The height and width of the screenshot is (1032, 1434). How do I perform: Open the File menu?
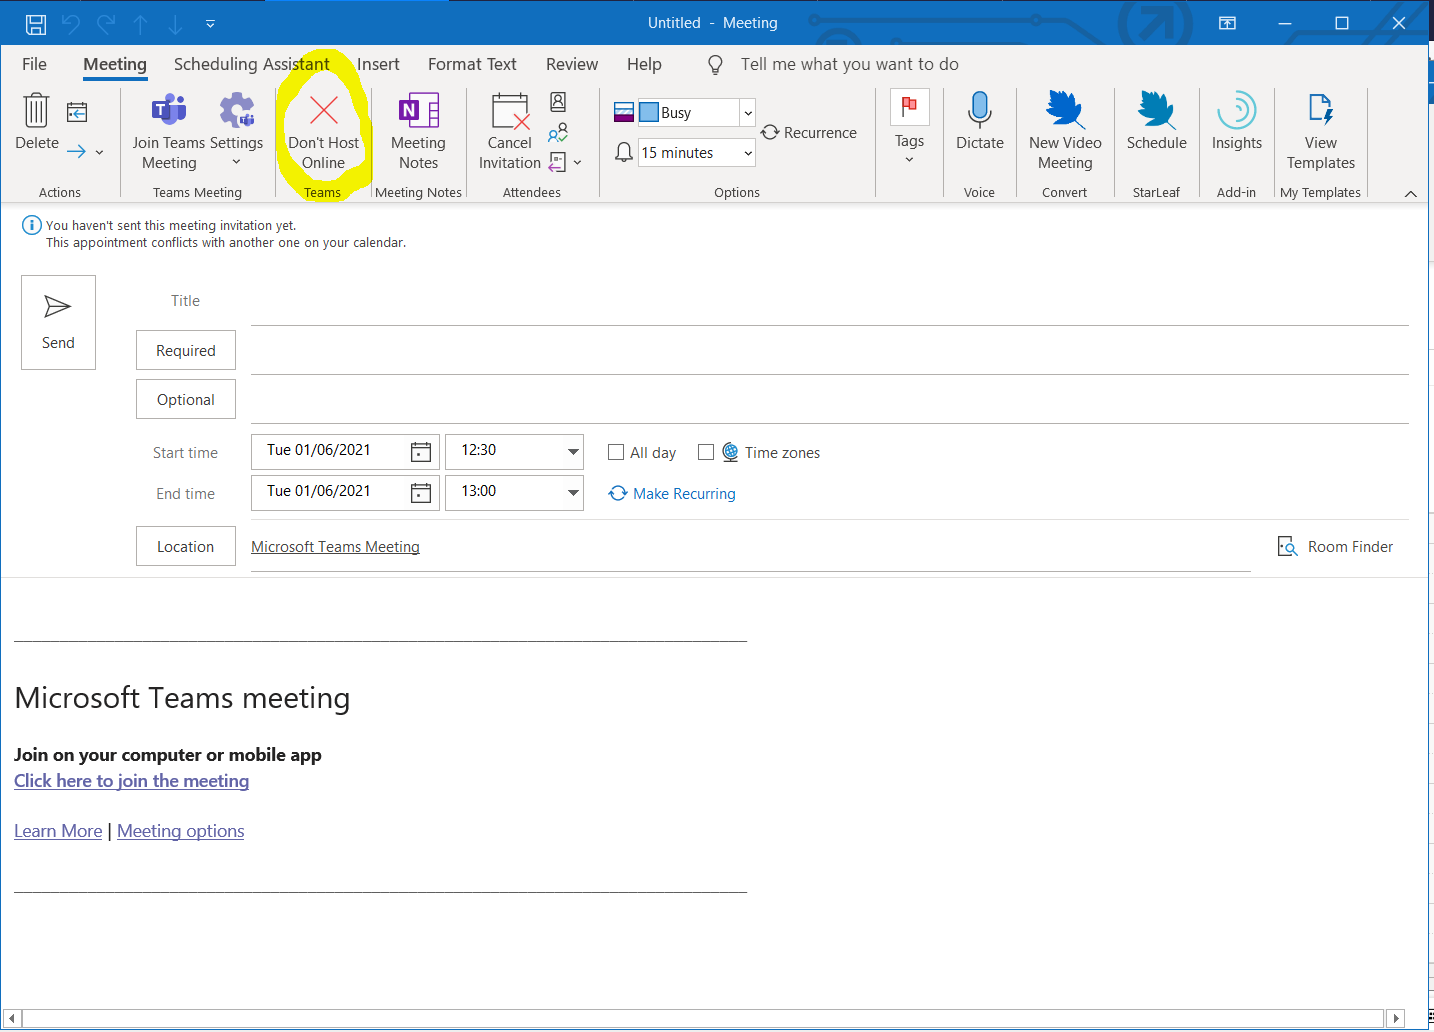(34, 64)
